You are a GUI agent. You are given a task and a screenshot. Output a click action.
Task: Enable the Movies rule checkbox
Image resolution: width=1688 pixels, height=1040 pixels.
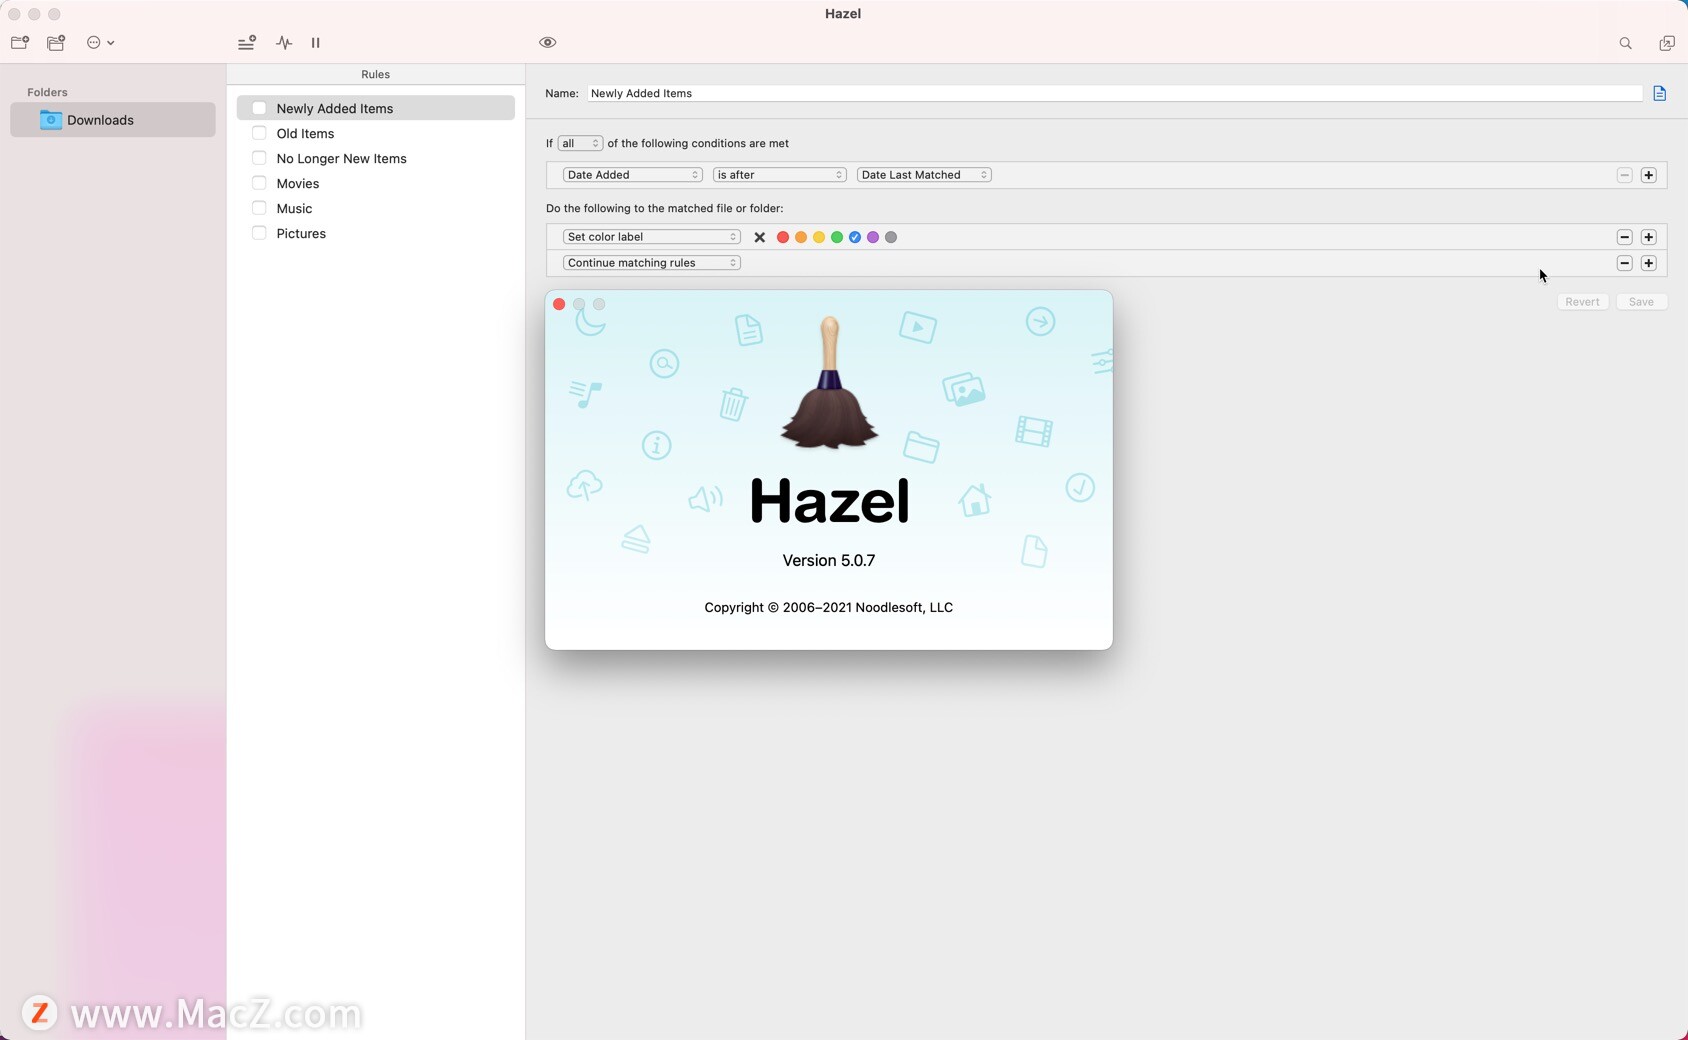259,183
